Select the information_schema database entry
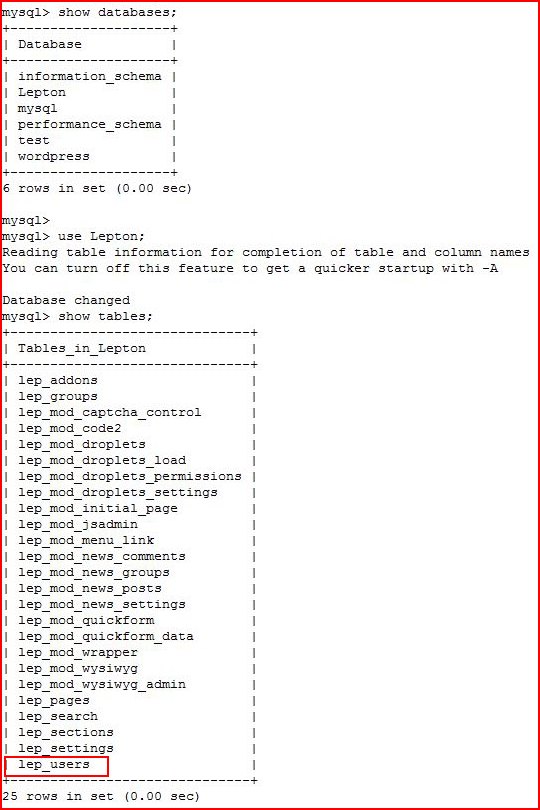 pyautogui.click(x=90, y=76)
